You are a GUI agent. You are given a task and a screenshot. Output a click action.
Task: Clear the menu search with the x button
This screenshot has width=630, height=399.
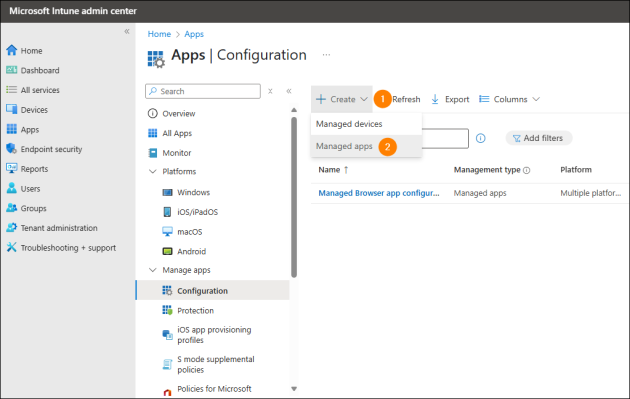pos(270,91)
